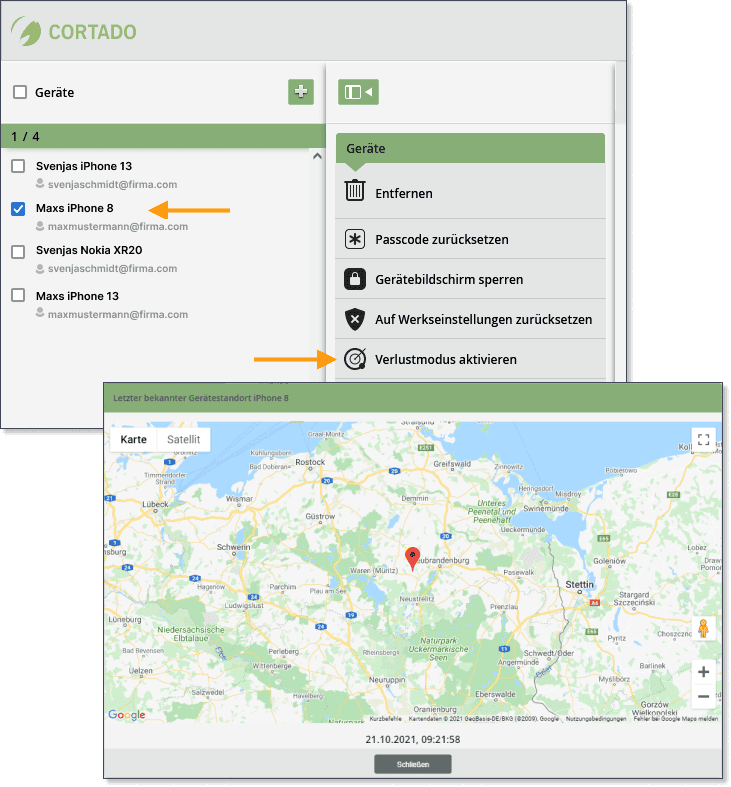Zoom in on the map
This screenshot has width=731, height=787.
[703, 672]
